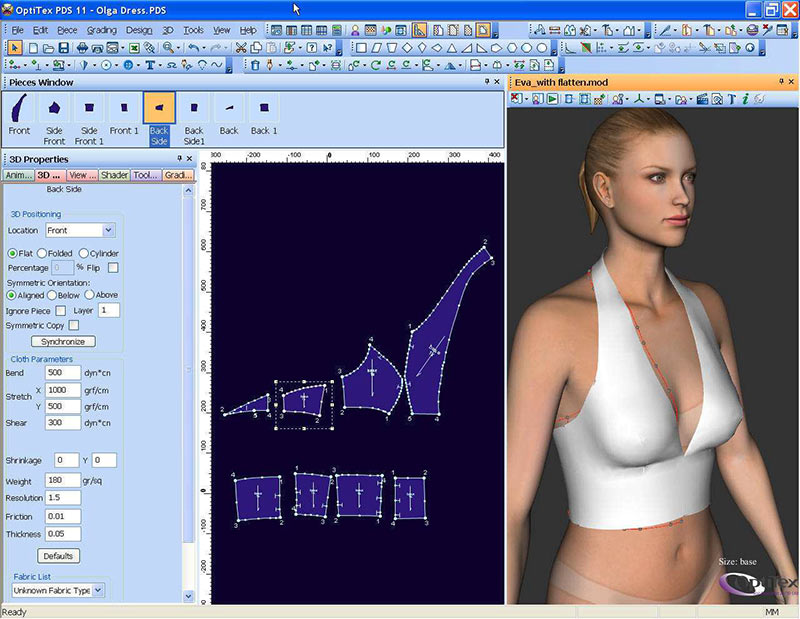Select the Text tool icon
Viewport: 800px width, 619px height.
(150, 65)
